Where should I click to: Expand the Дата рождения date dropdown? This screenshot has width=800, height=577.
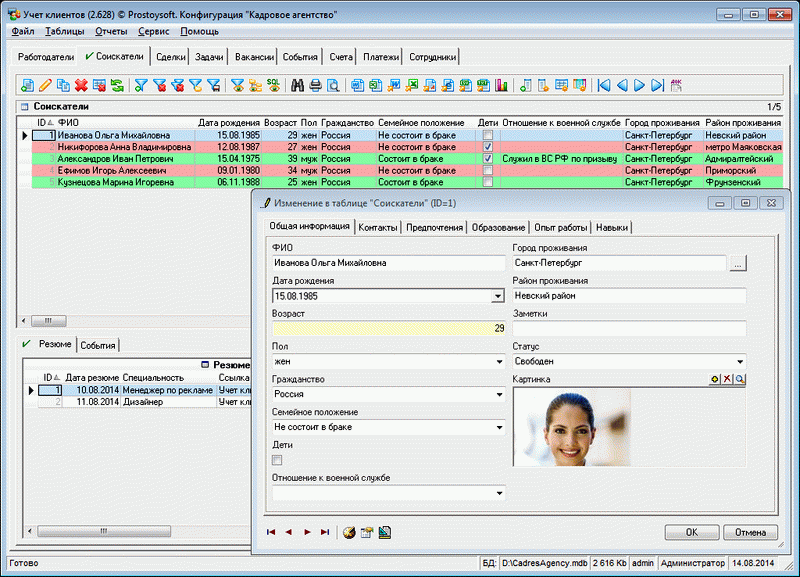[498, 297]
